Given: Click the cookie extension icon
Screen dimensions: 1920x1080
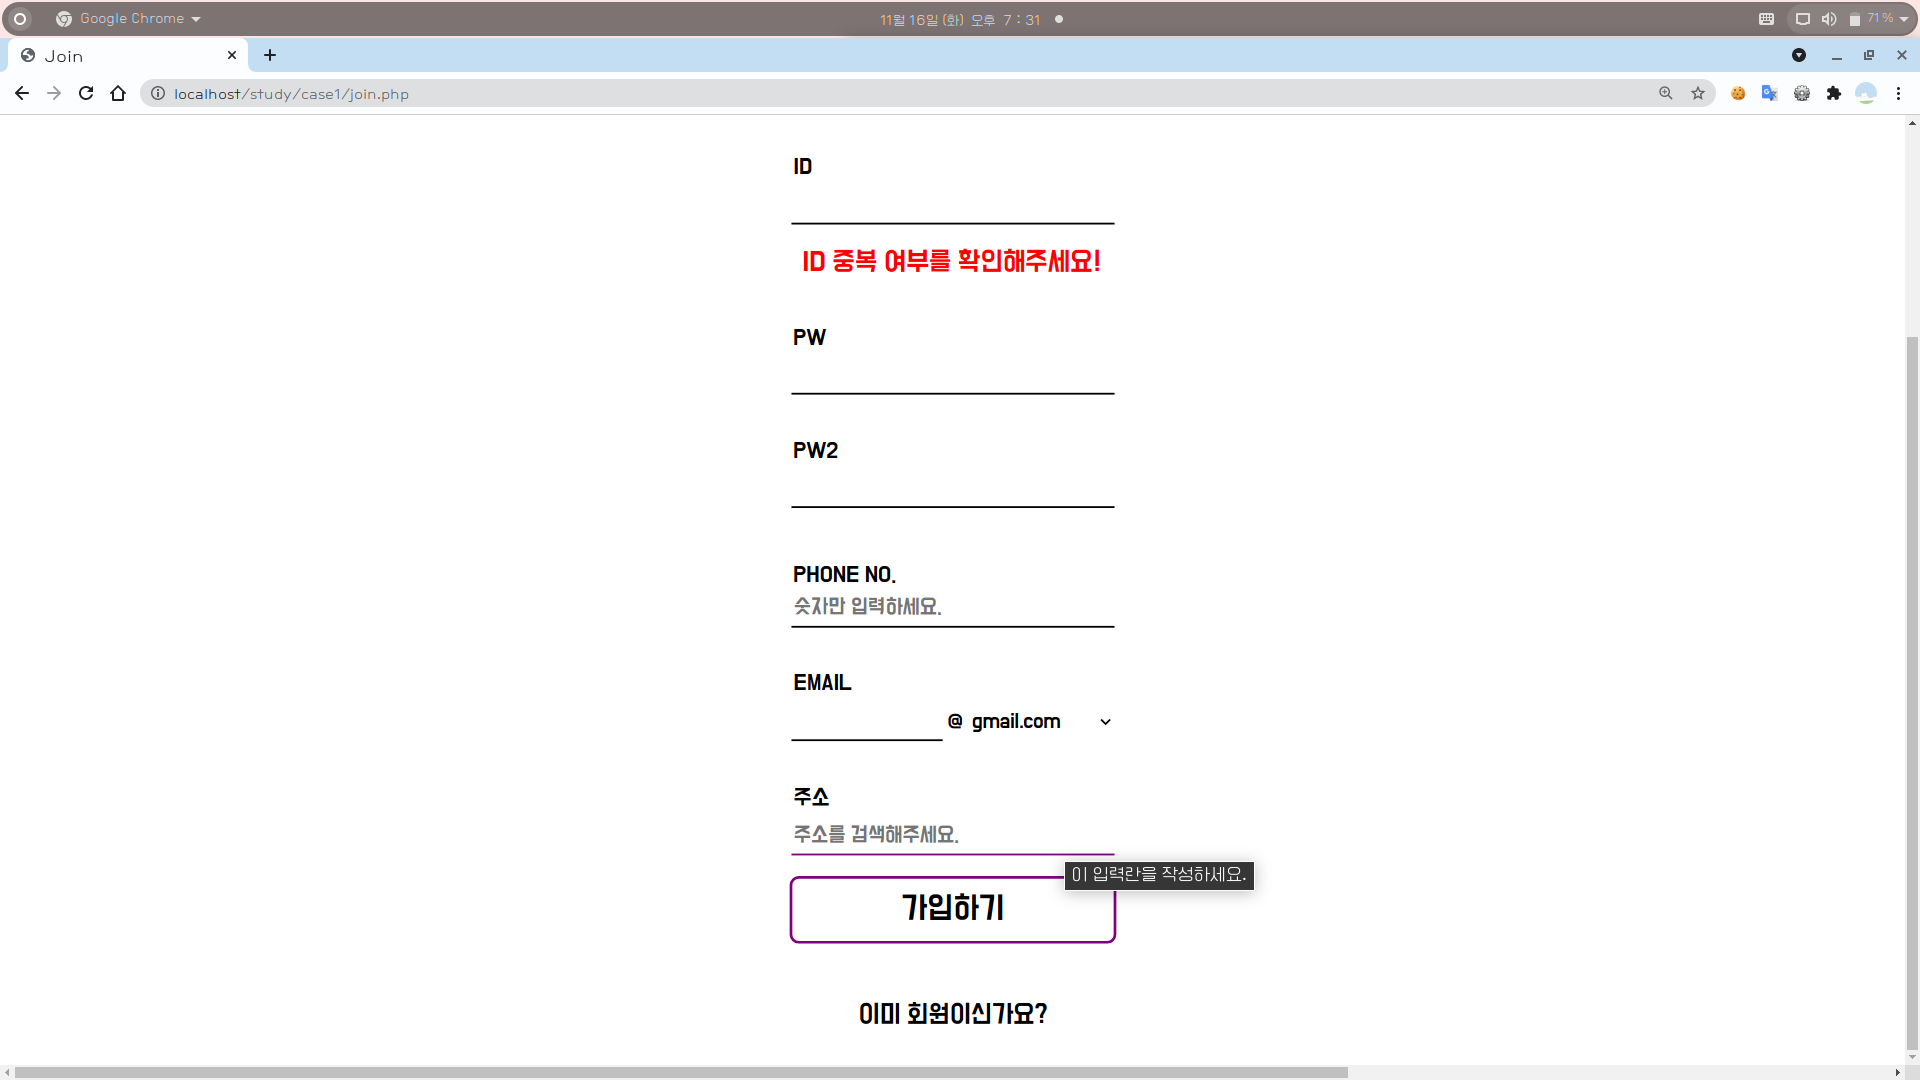Looking at the screenshot, I should pos(1738,93).
